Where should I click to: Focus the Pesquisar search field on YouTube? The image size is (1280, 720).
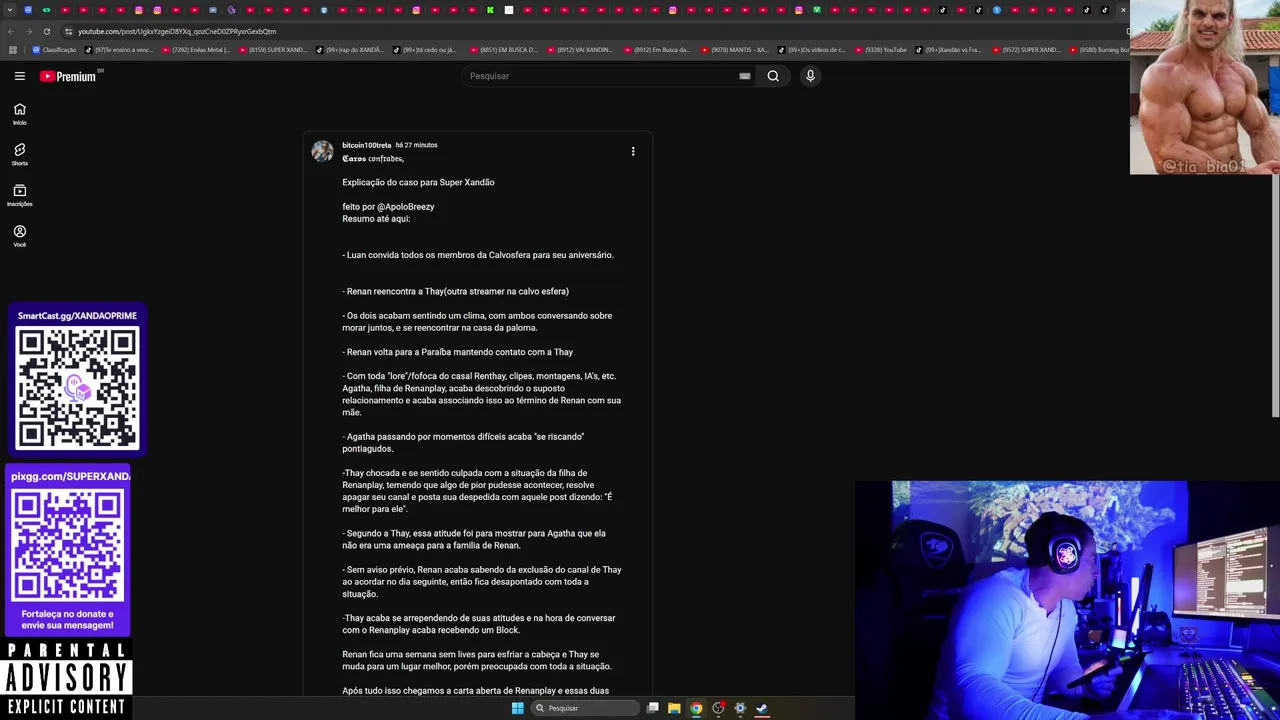(x=600, y=76)
